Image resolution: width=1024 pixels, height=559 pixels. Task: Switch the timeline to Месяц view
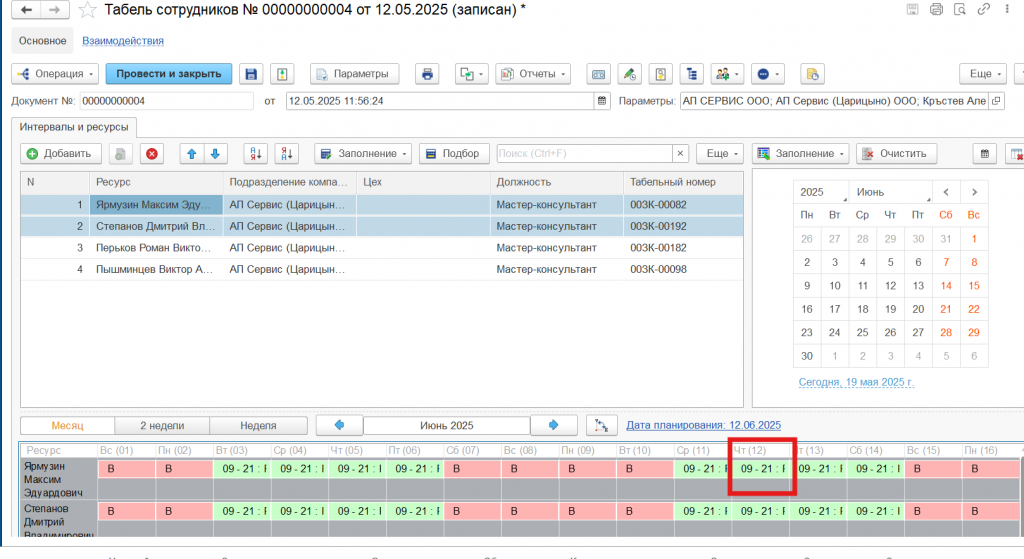67,425
